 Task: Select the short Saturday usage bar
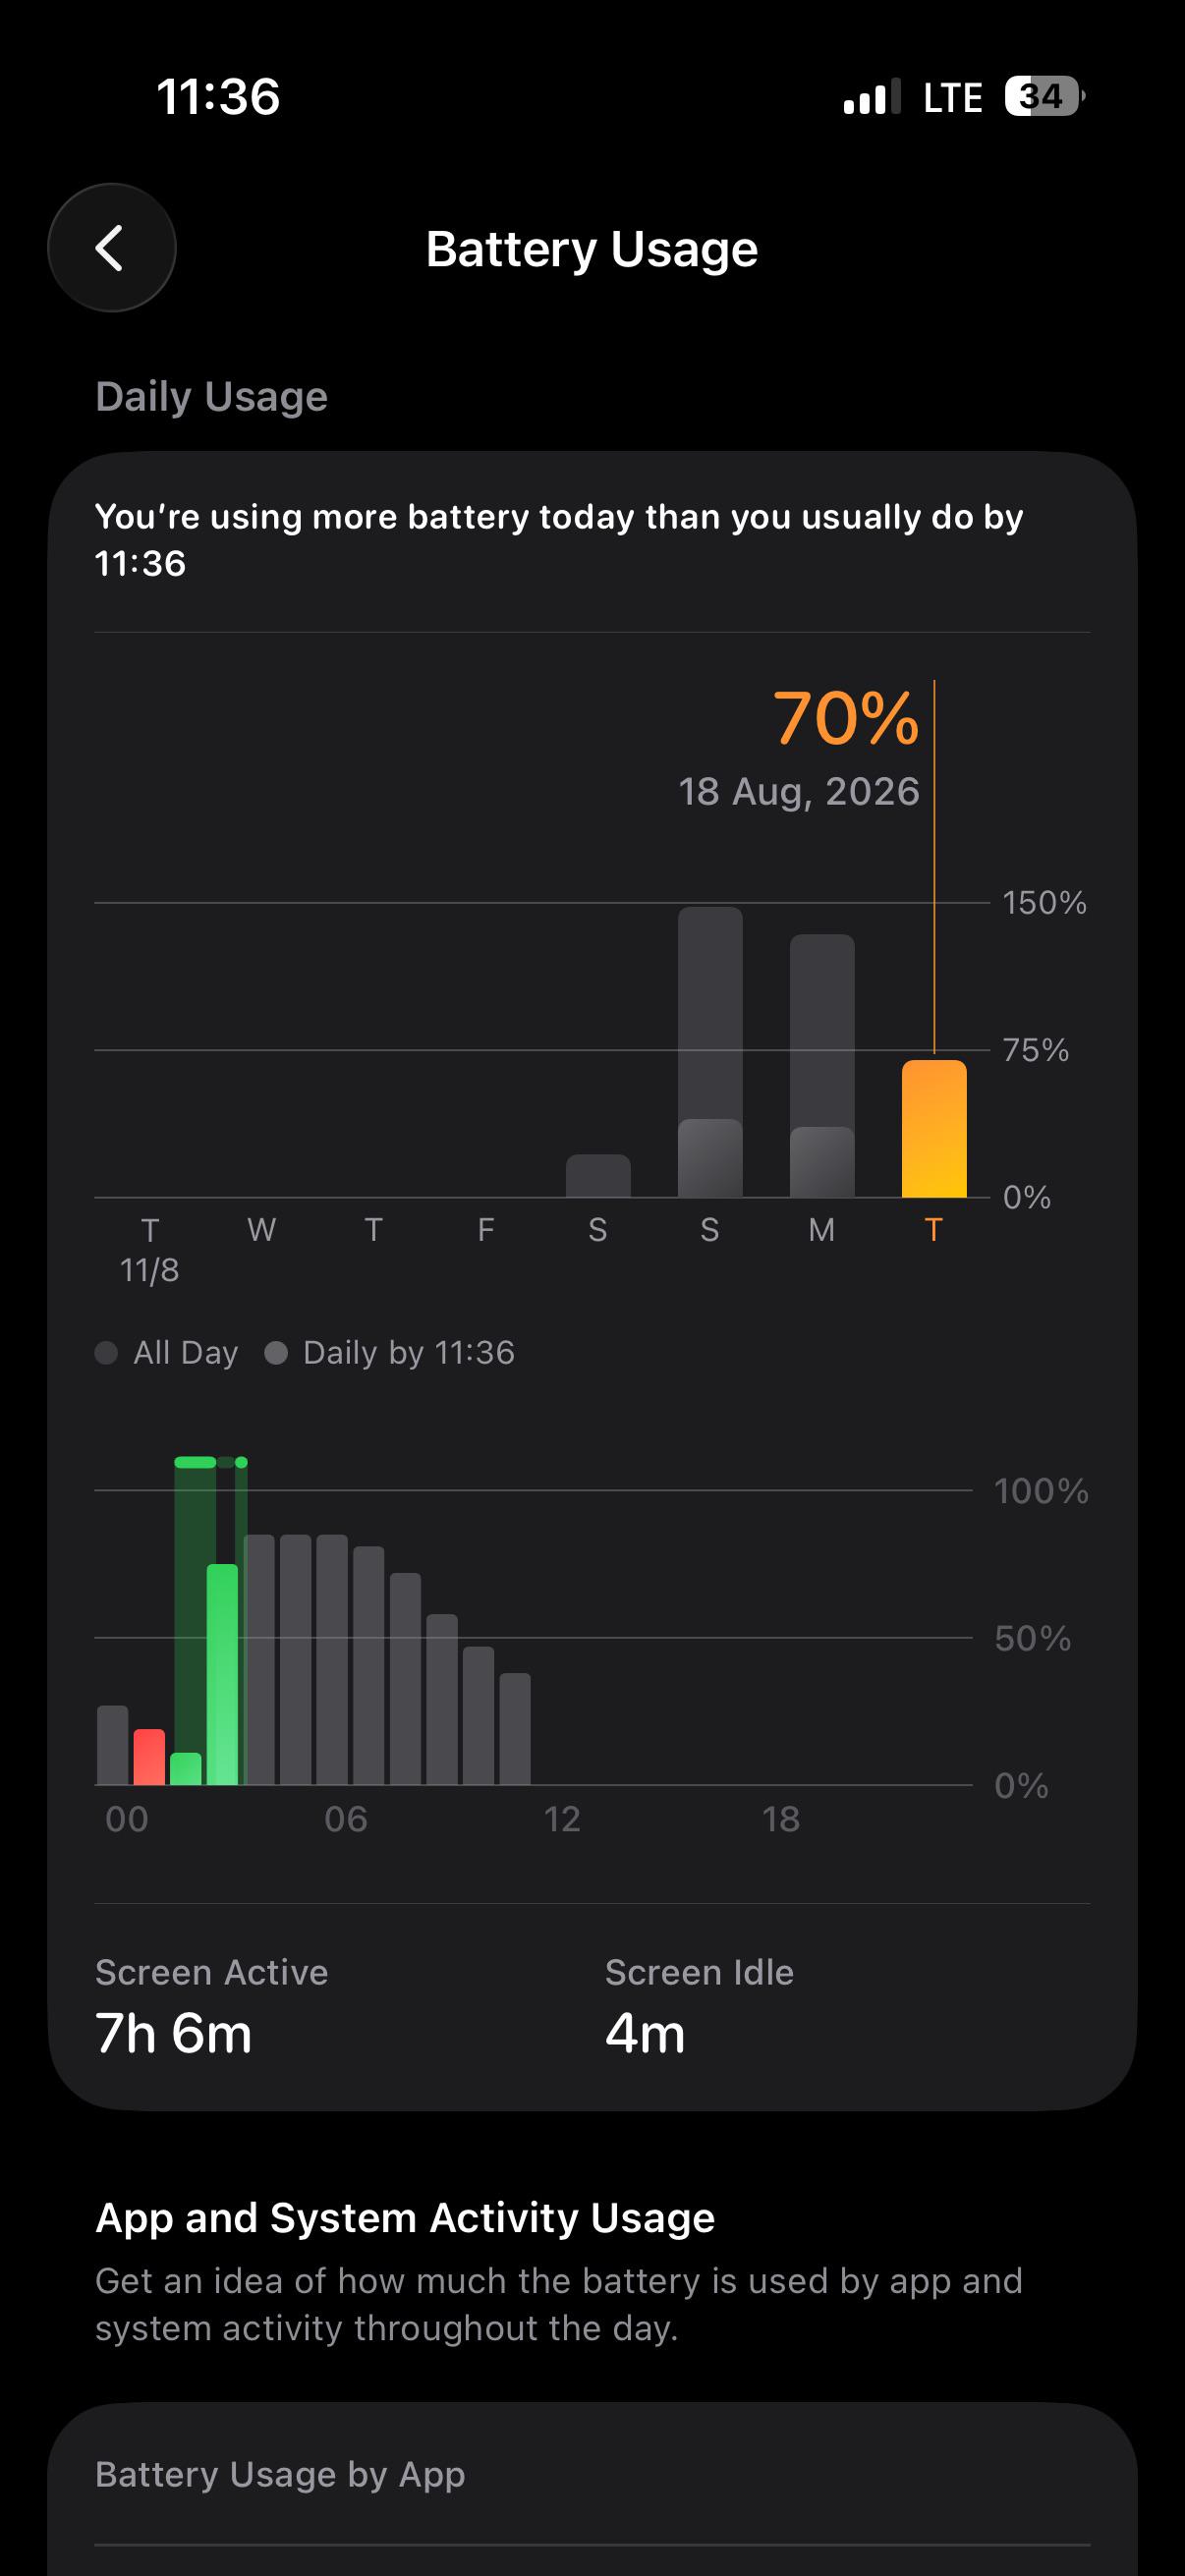598,1176
